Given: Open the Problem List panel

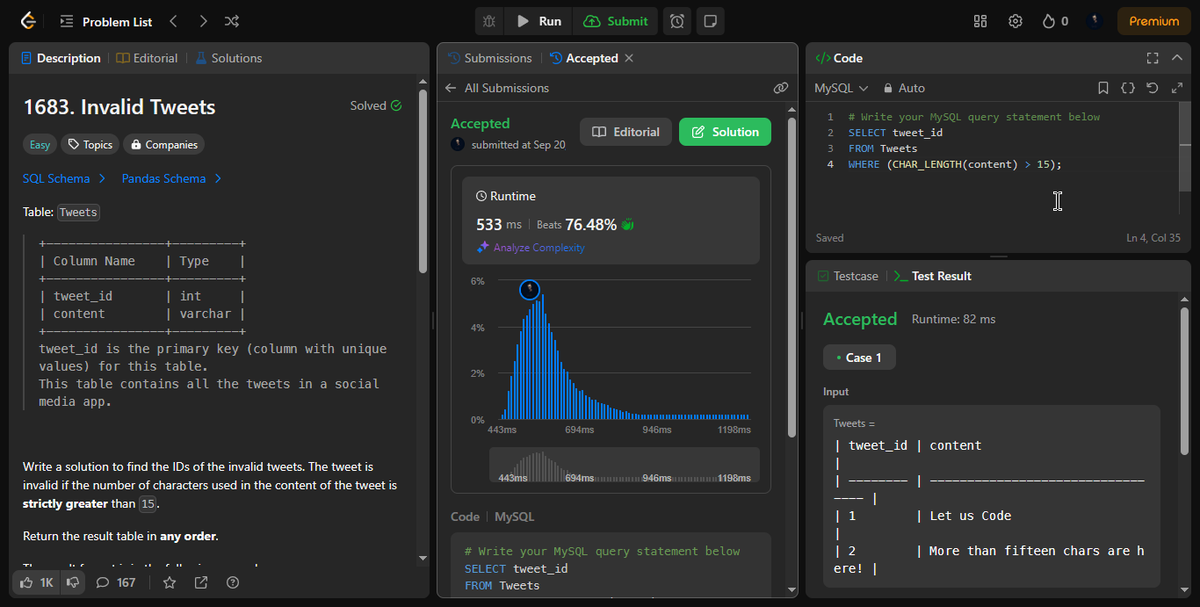Looking at the screenshot, I should (x=106, y=21).
